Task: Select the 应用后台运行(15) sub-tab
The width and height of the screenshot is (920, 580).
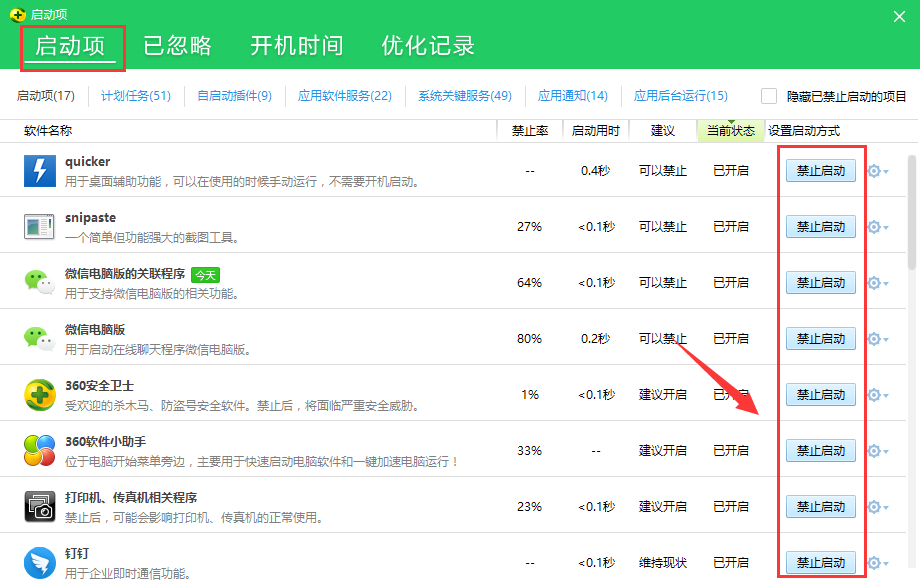Action: (x=681, y=96)
